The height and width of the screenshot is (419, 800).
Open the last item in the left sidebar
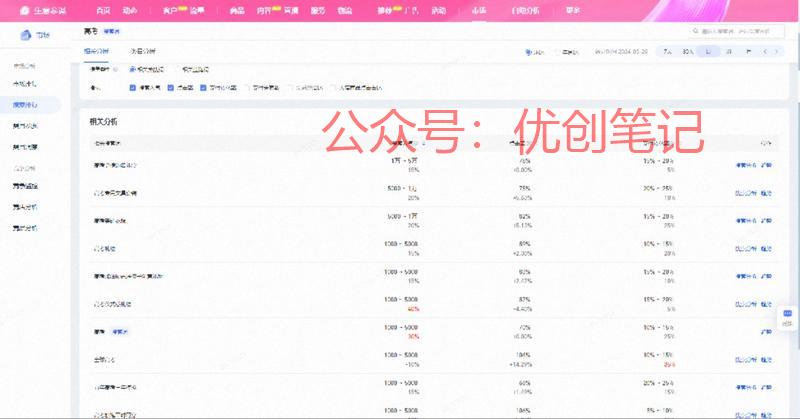25,228
